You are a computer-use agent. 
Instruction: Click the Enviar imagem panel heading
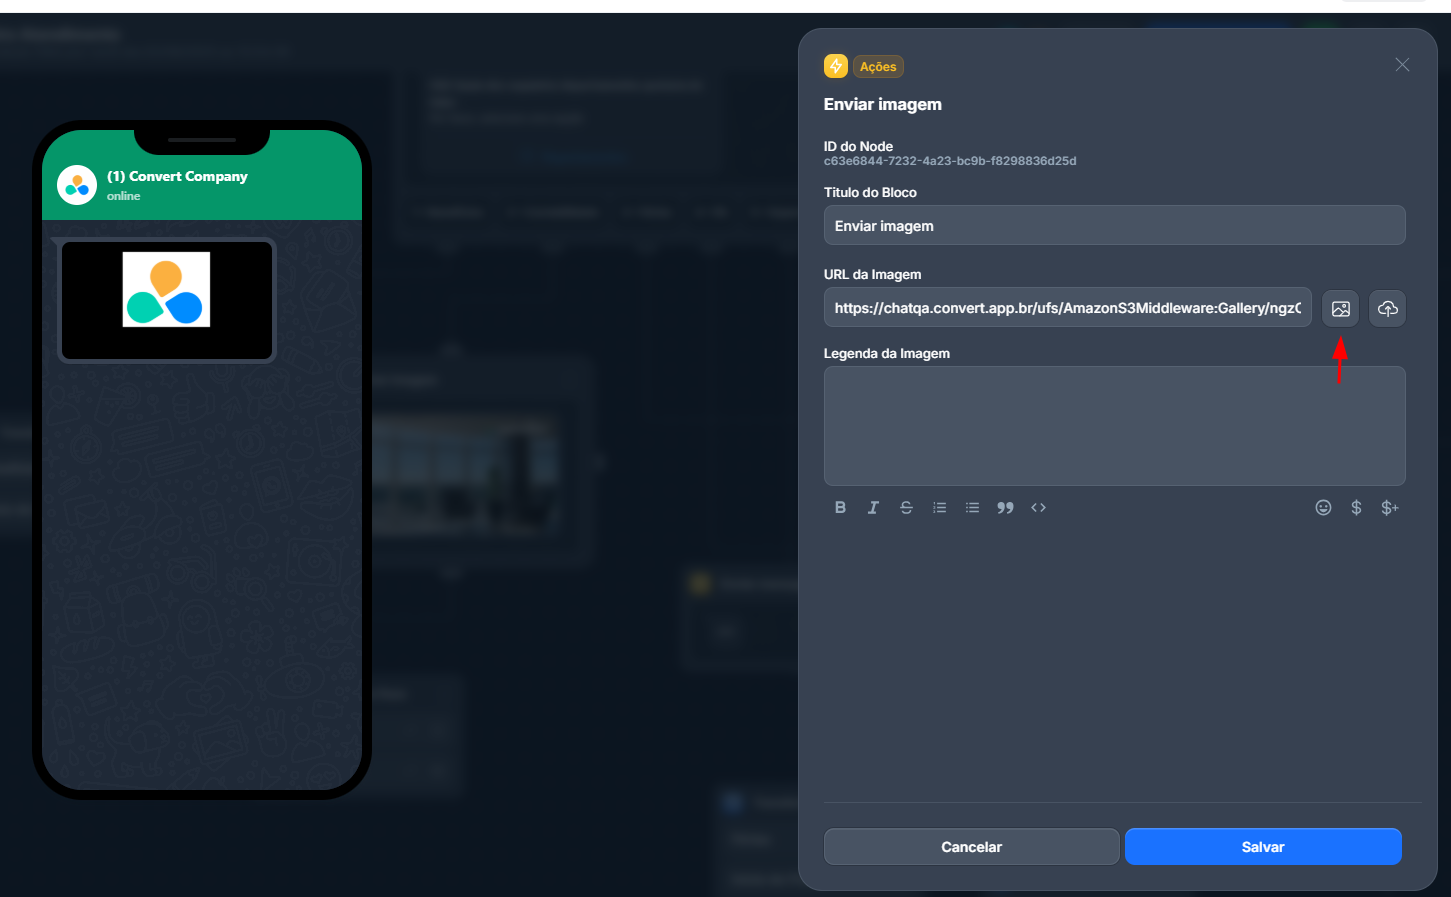coord(882,104)
